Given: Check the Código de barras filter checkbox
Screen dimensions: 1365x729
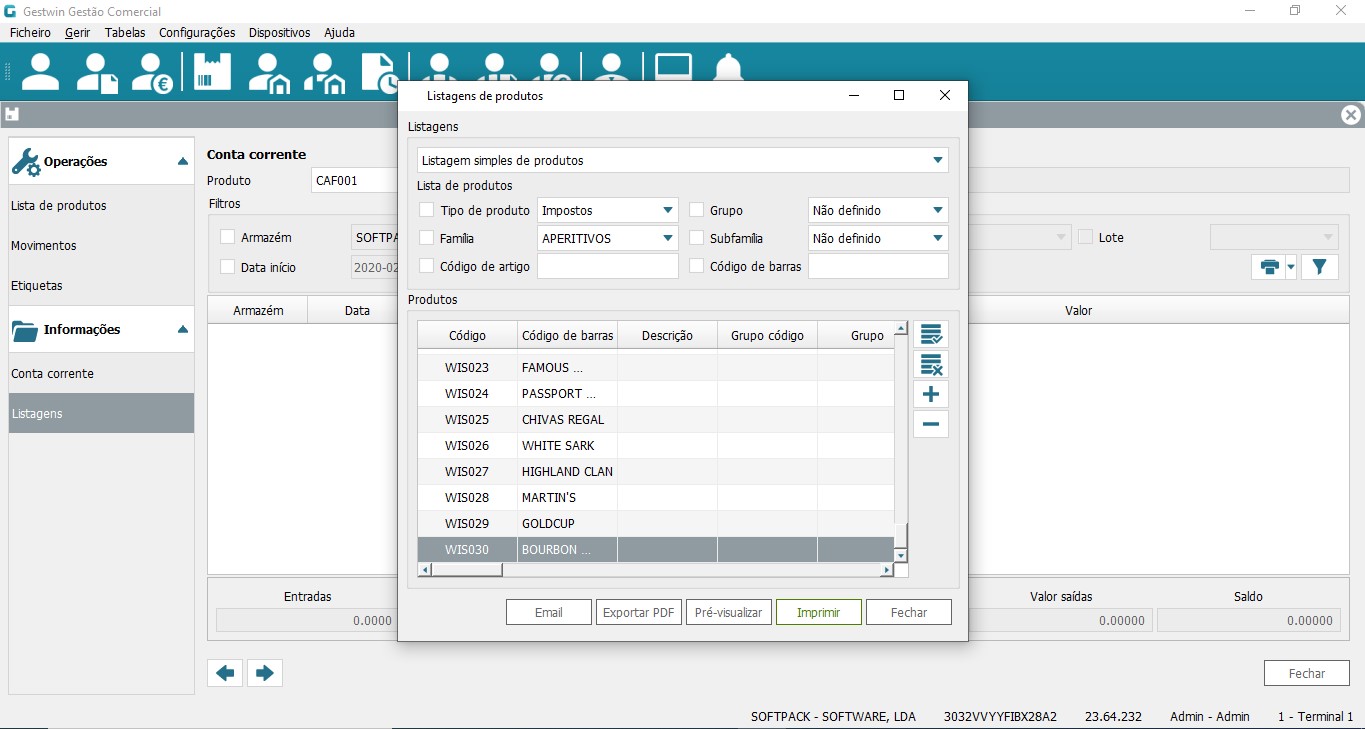Looking at the screenshot, I should click(697, 267).
